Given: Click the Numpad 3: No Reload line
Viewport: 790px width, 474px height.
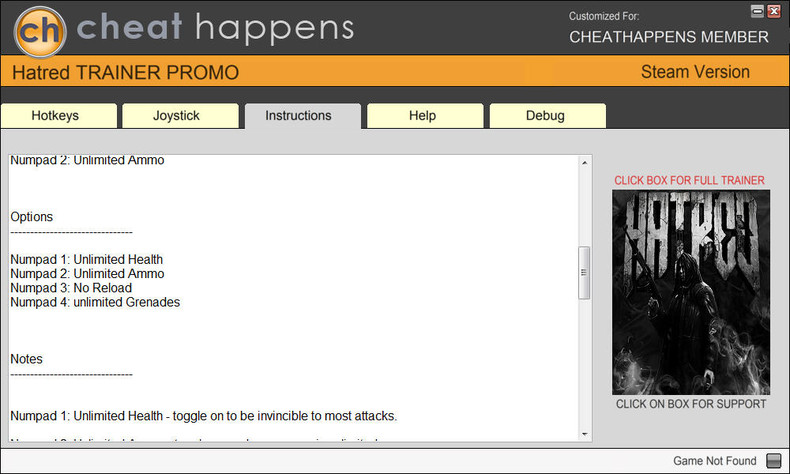Looking at the screenshot, I should click(71, 288).
